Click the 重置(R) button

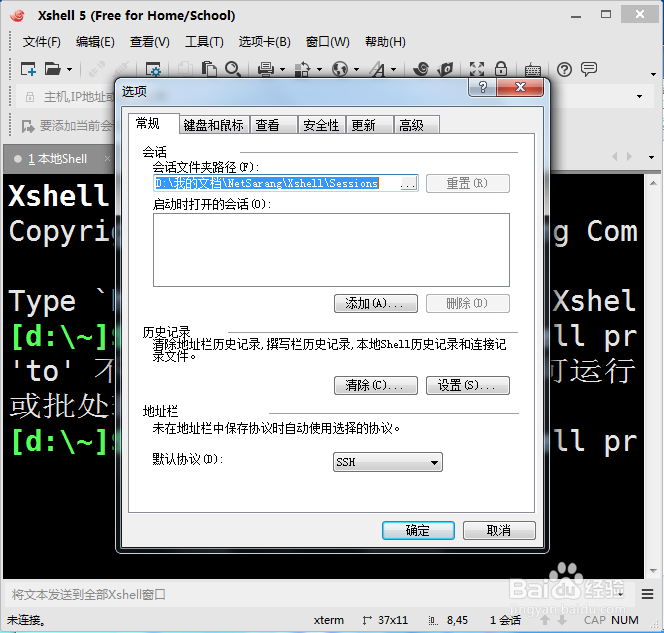click(x=468, y=183)
